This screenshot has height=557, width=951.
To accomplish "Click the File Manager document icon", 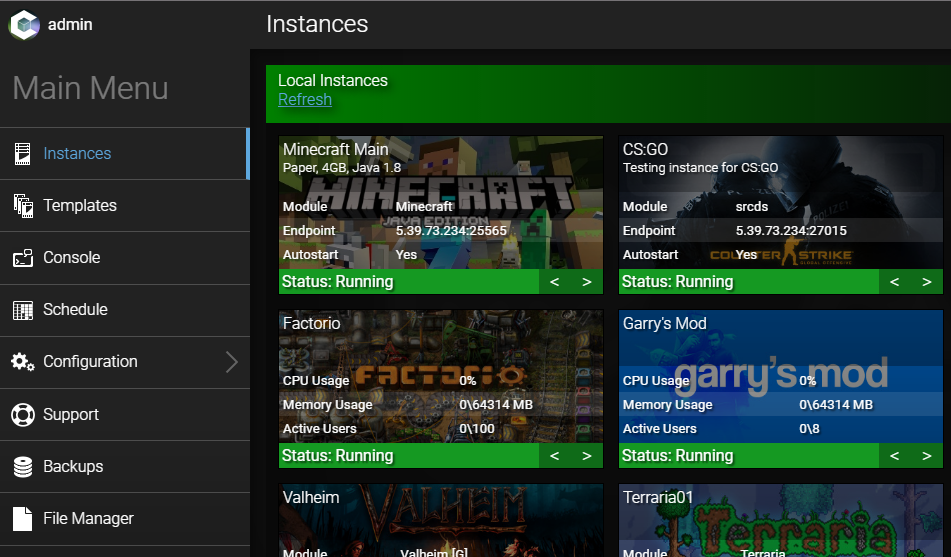I will coord(22,519).
